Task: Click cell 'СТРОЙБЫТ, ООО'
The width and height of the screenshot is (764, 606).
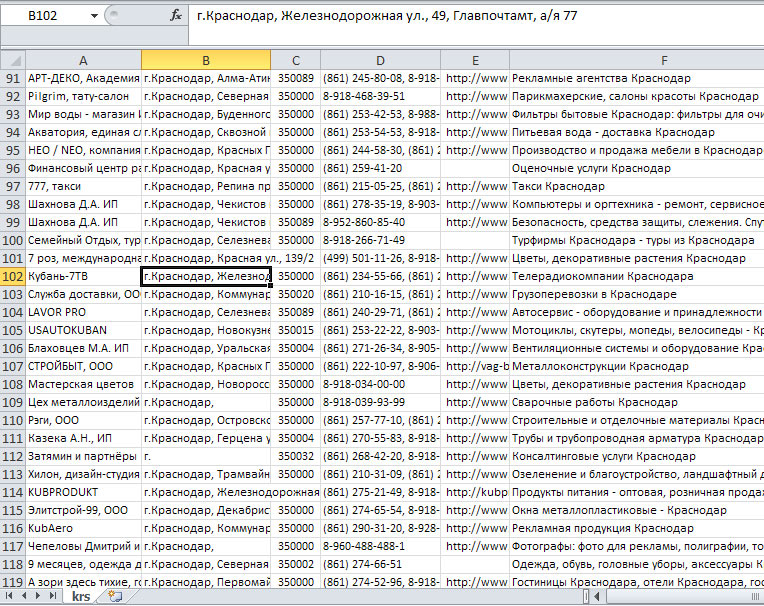Action: 83,367
